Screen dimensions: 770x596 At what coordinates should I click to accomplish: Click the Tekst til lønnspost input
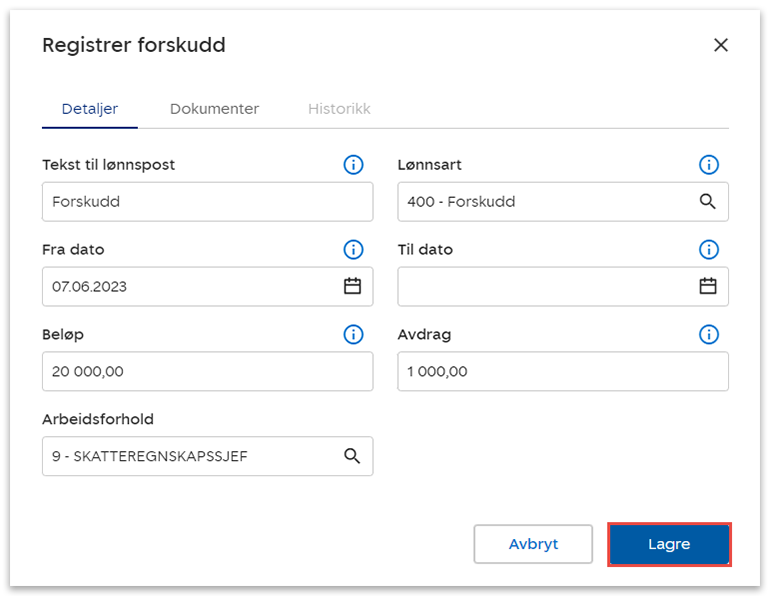[190, 202]
